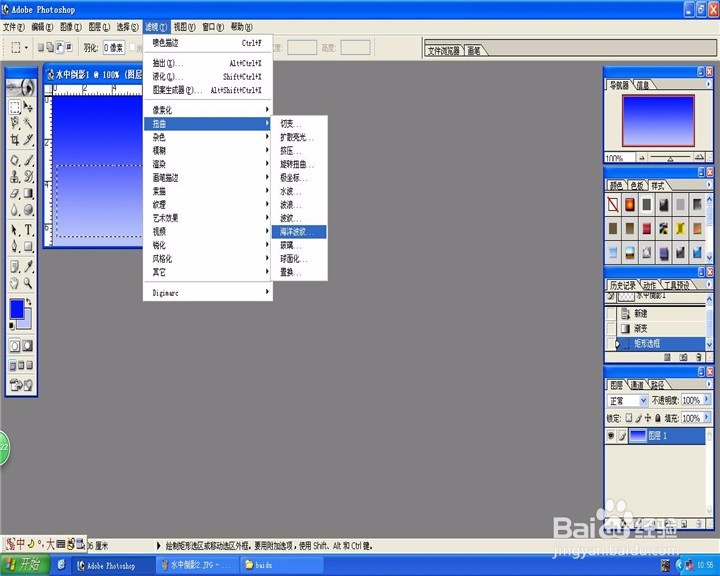Switch to the 动作 tab

click(649, 285)
